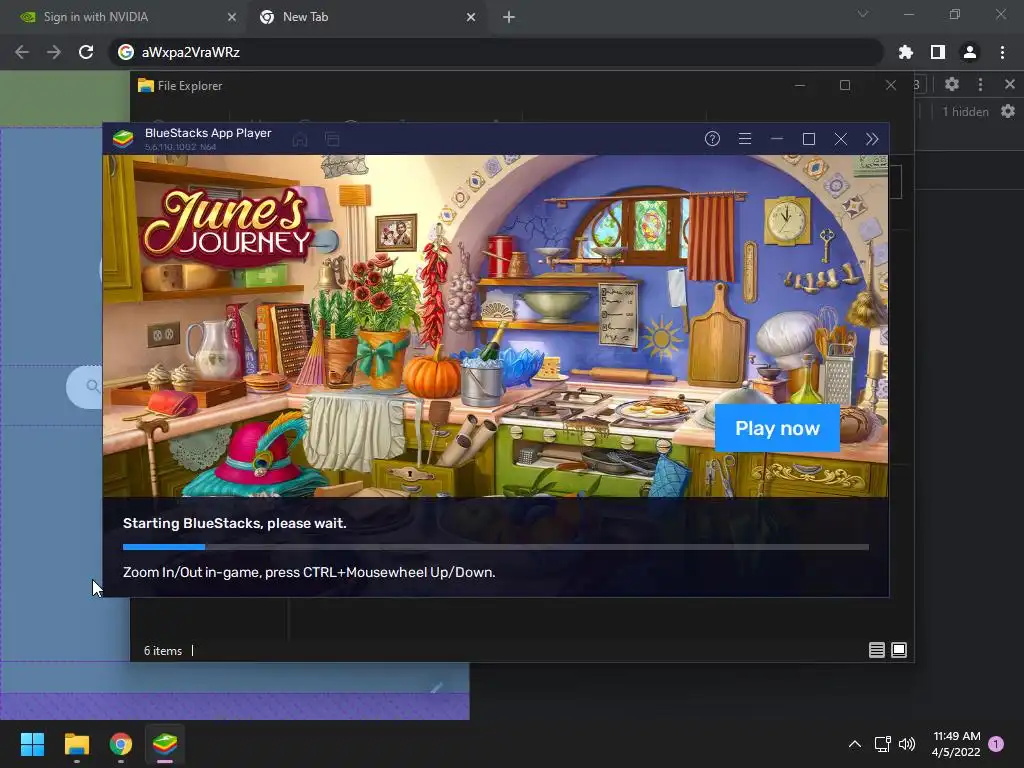Open the BlueStacks hamburger menu

coord(744,138)
